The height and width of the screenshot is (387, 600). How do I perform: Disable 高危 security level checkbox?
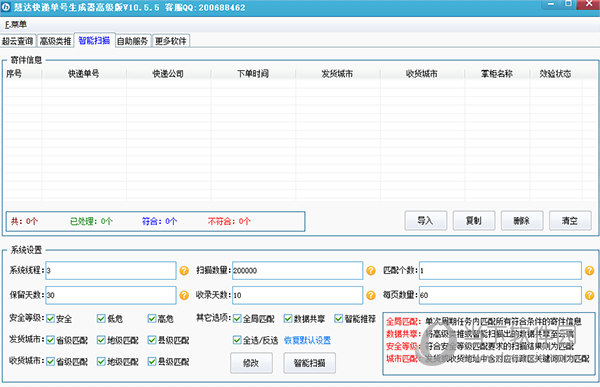(152, 318)
